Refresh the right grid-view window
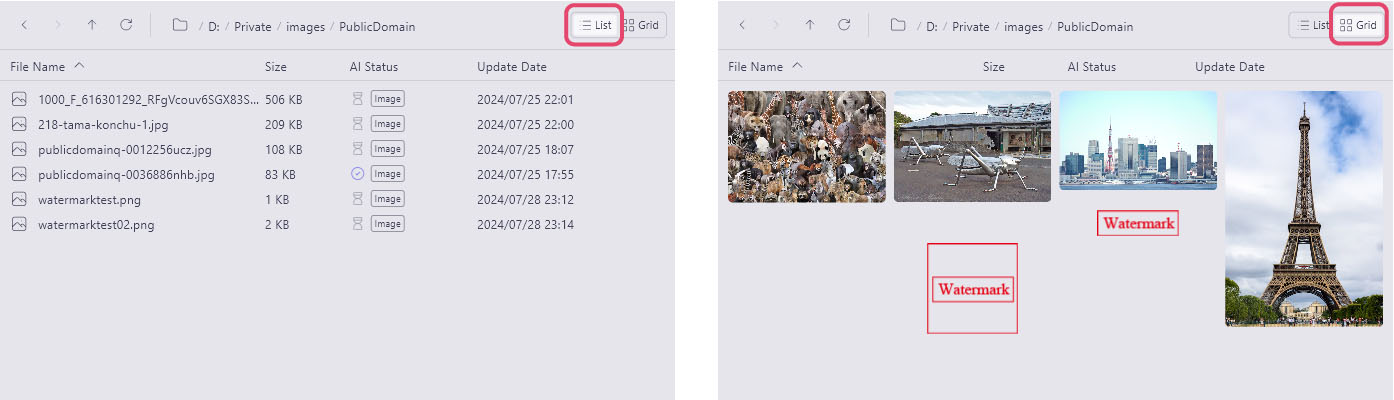 (844, 25)
